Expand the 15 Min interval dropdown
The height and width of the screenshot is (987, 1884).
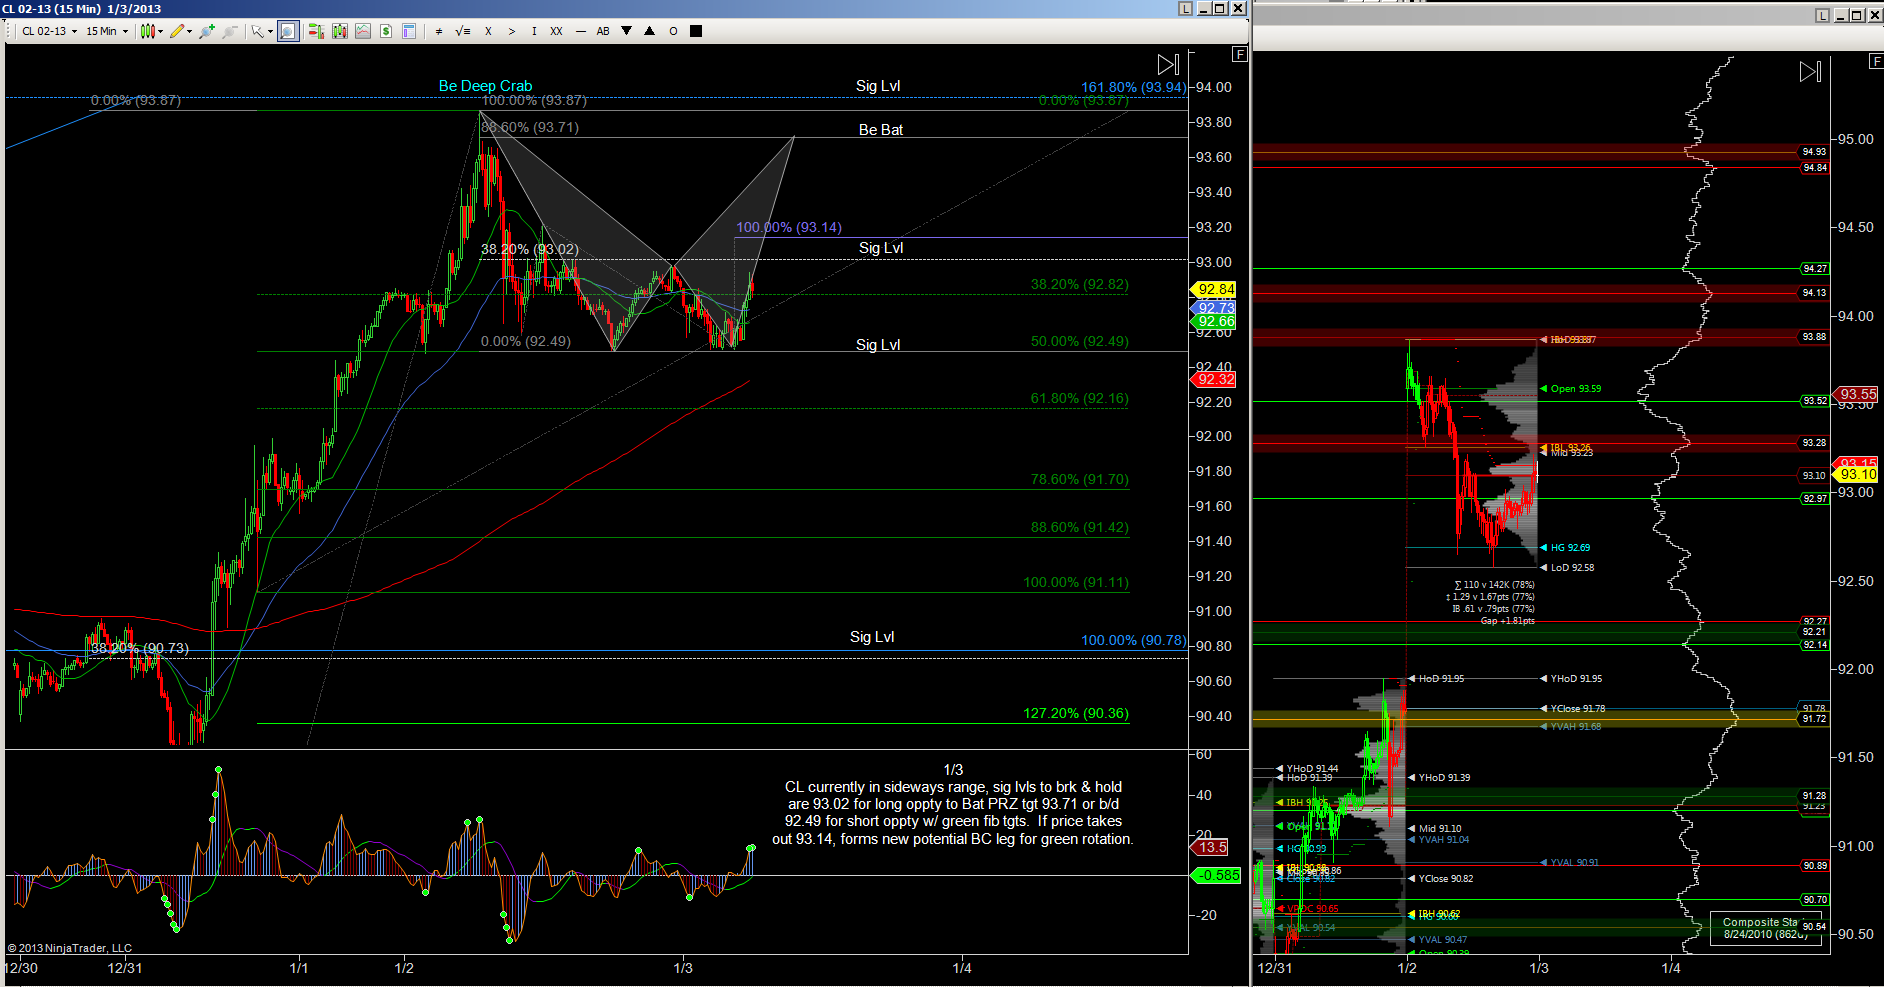(x=106, y=31)
